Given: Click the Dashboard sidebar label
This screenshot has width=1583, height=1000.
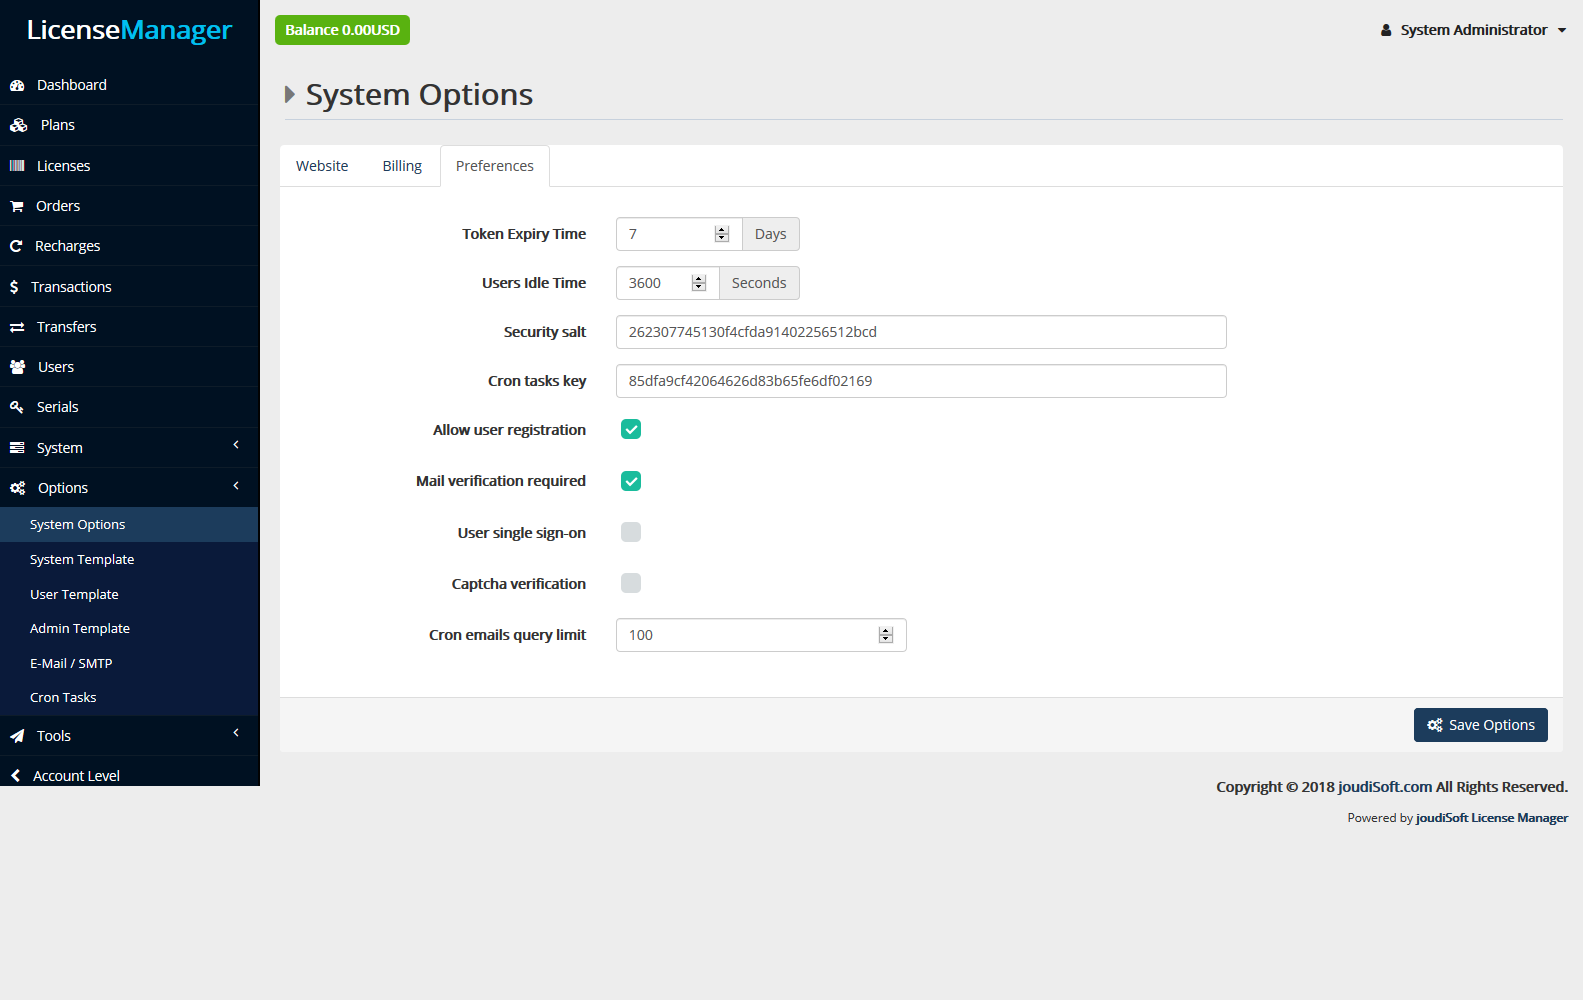Looking at the screenshot, I should [72, 85].
